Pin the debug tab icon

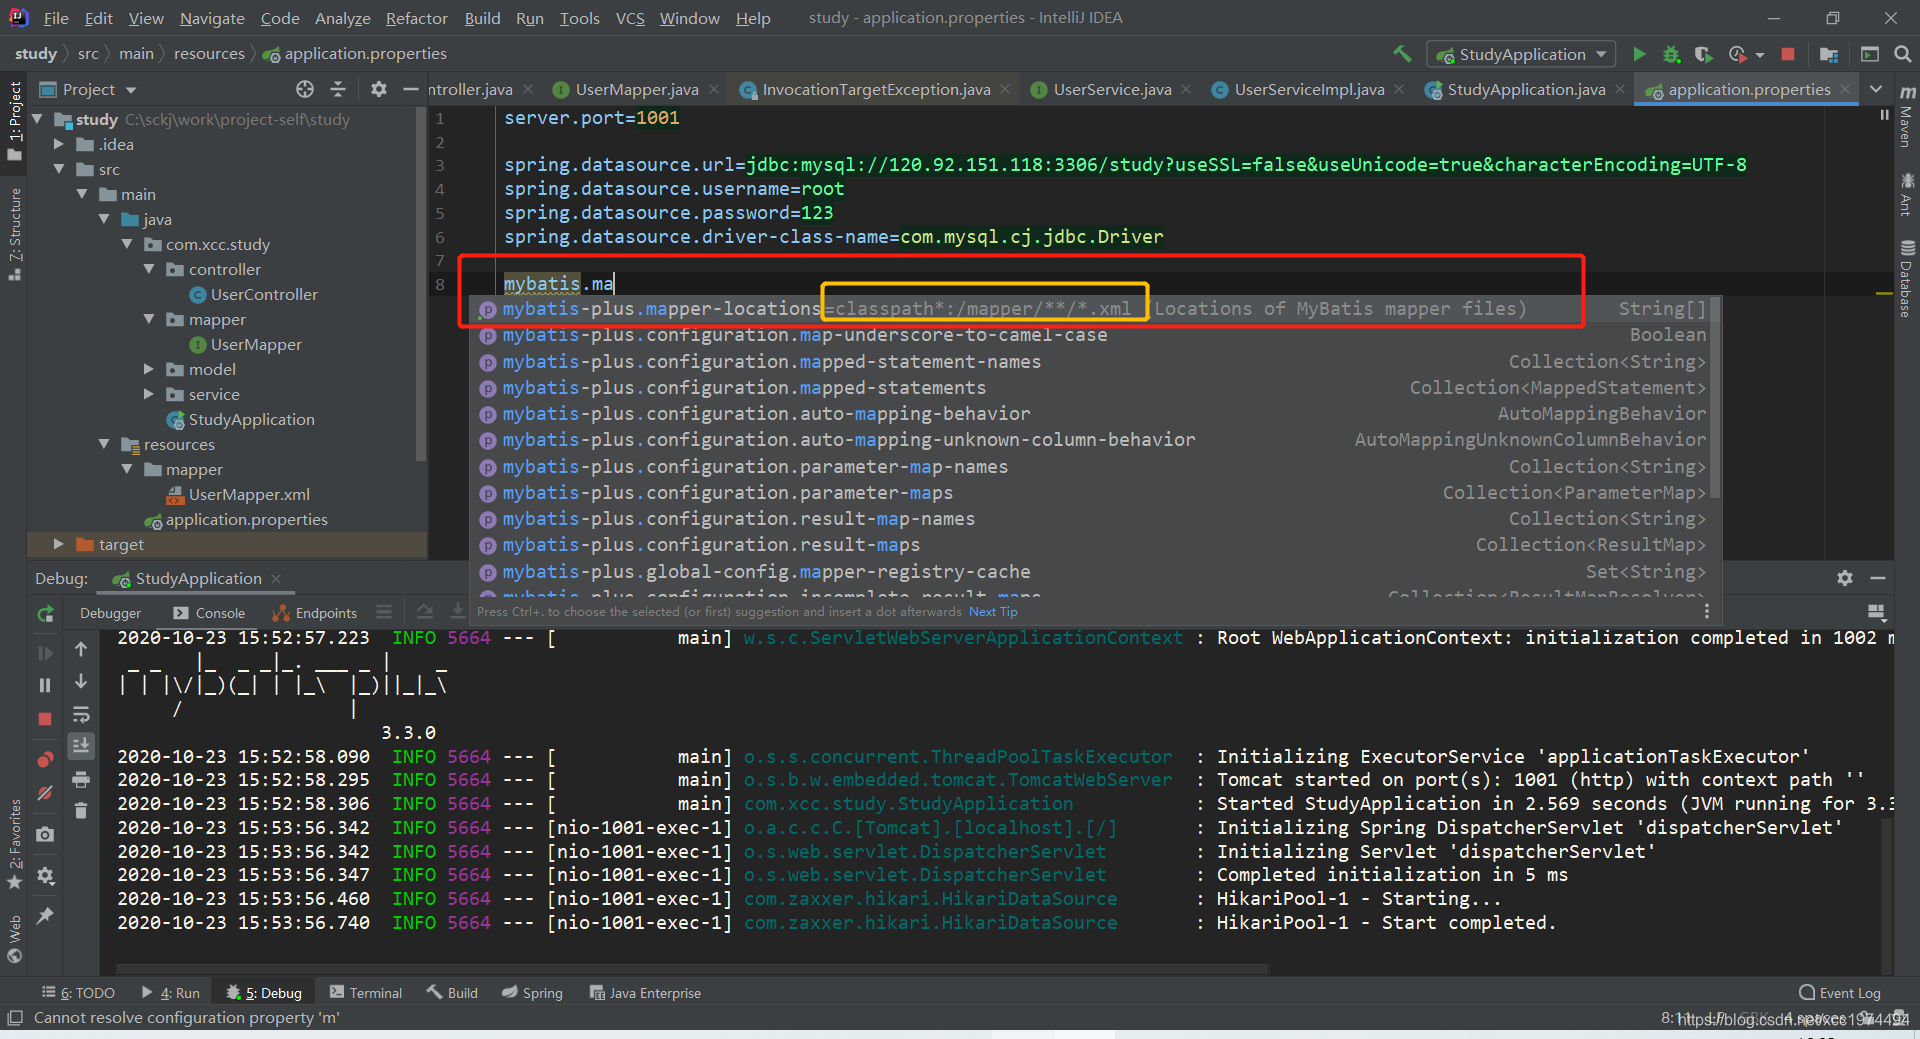coord(45,915)
